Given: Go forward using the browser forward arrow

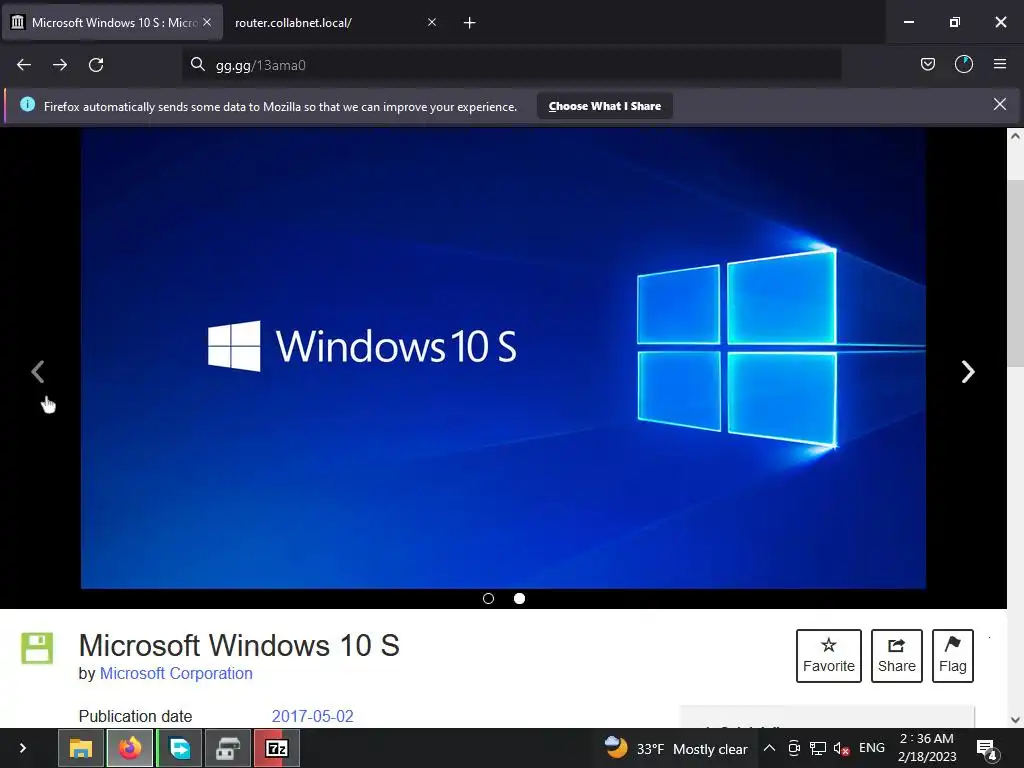Looking at the screenshot, I should [x=60, y=65].
